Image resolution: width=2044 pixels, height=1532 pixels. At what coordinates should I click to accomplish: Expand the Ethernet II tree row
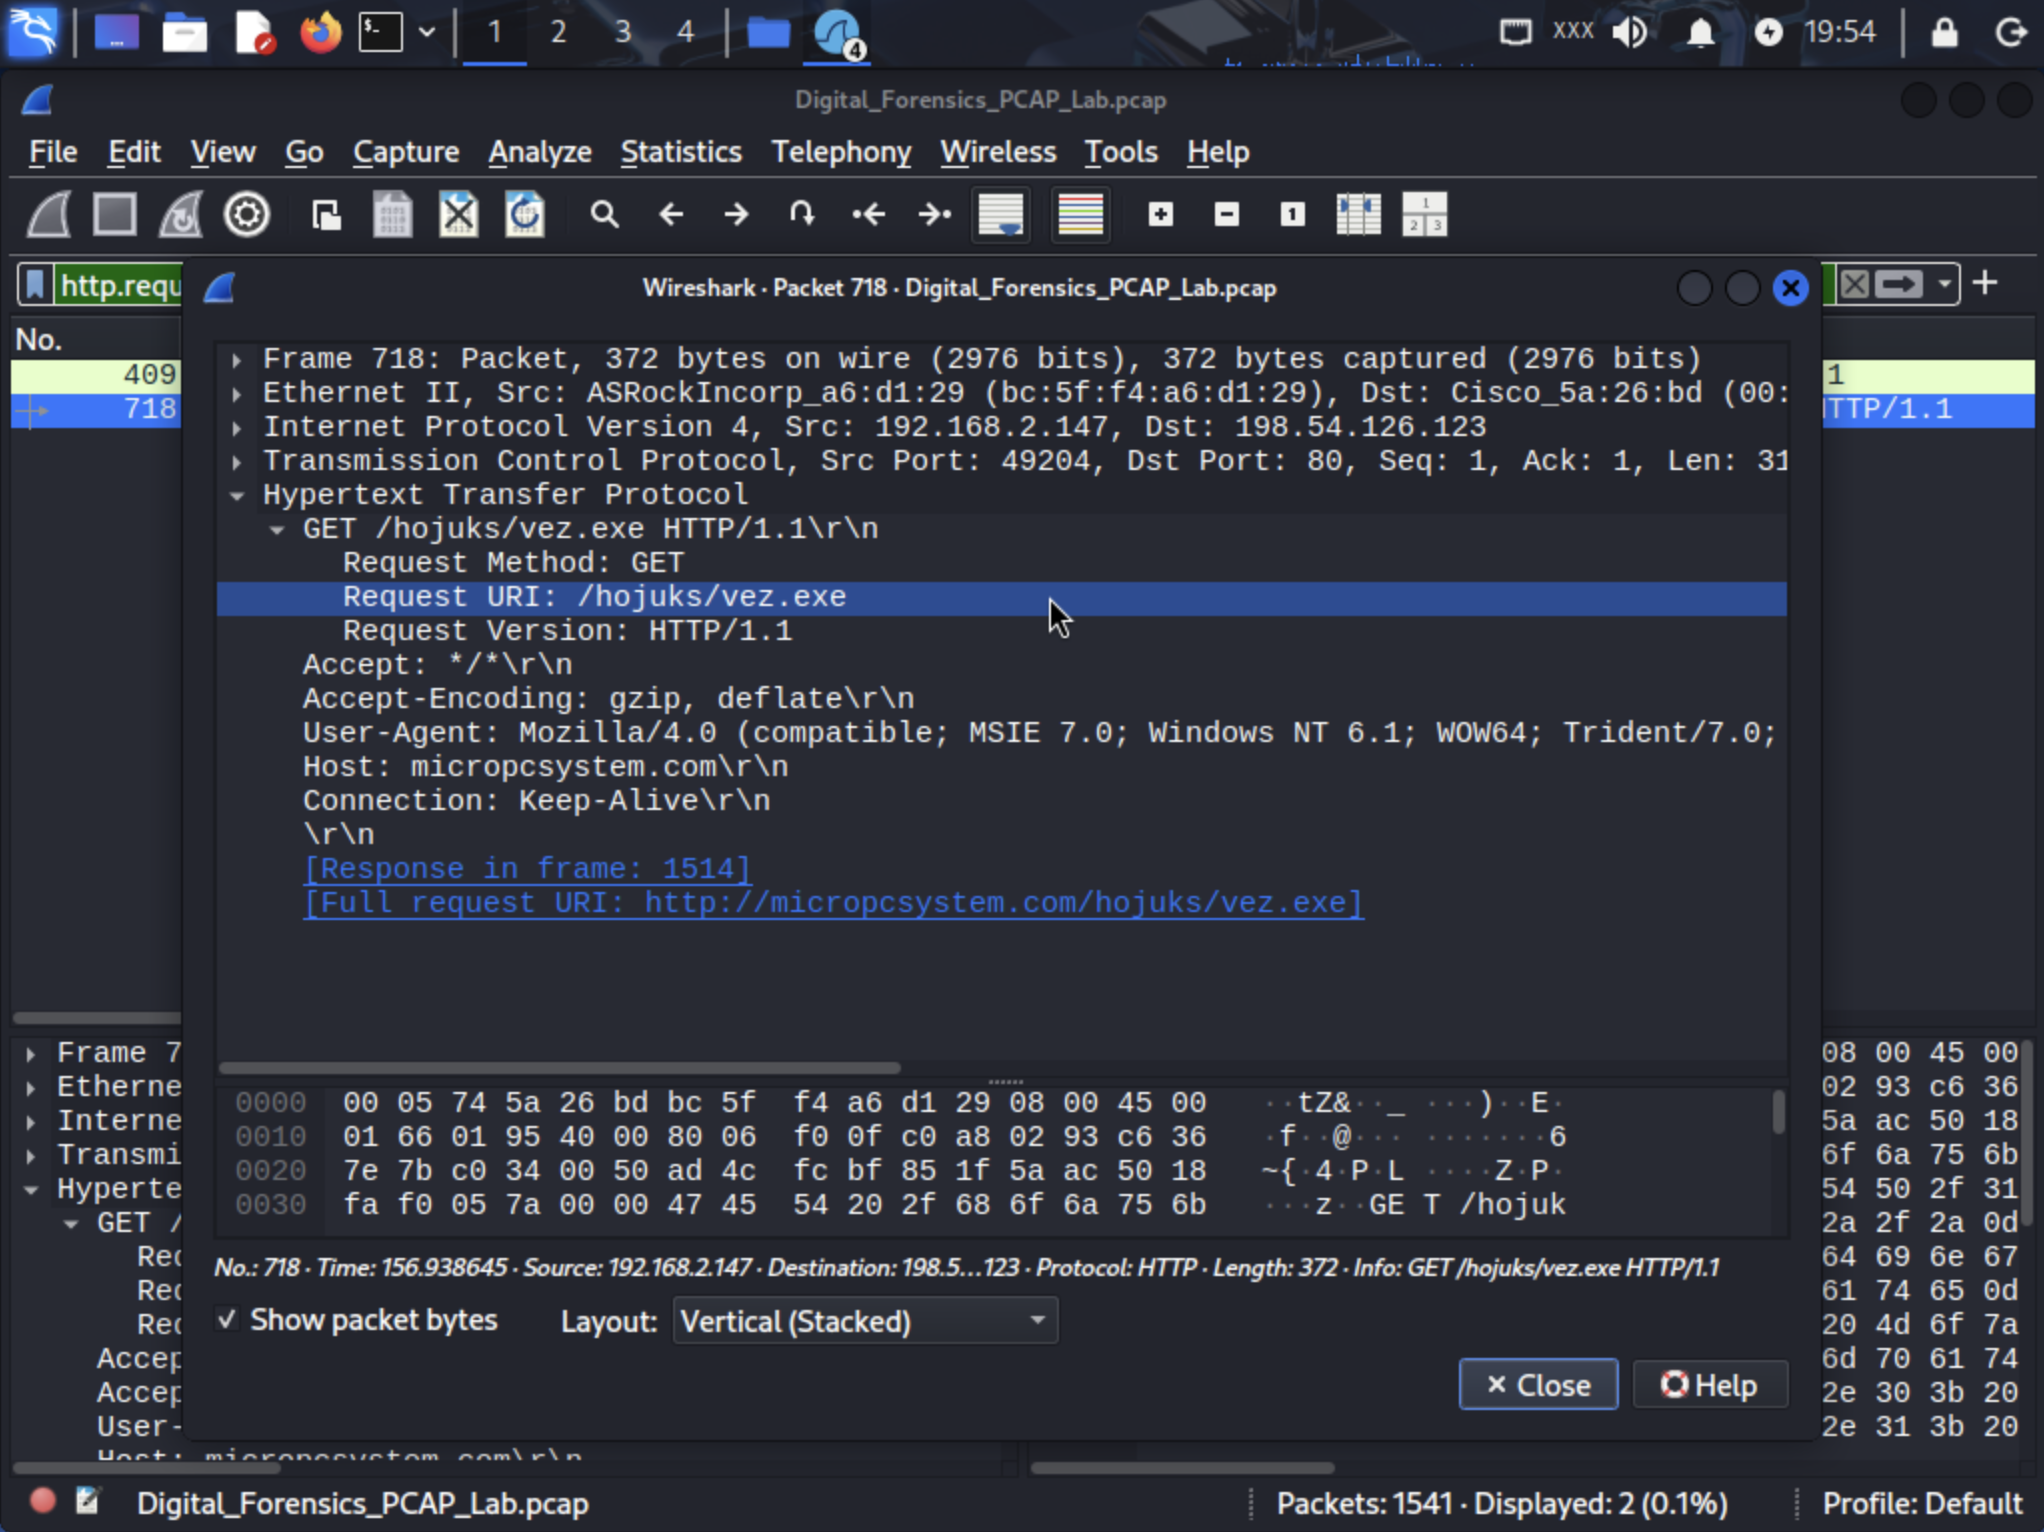237,393
